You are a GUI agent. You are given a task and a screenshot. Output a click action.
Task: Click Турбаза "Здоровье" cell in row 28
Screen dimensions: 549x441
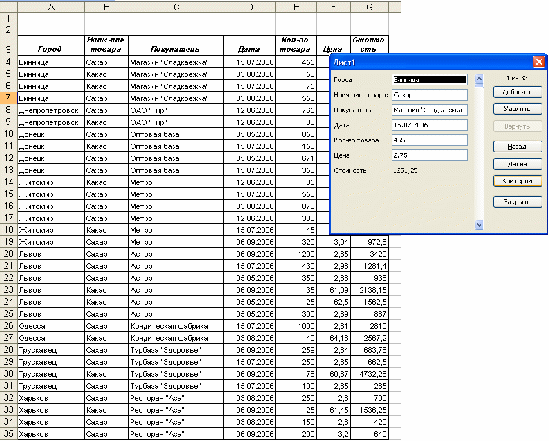tap(176, 350)
